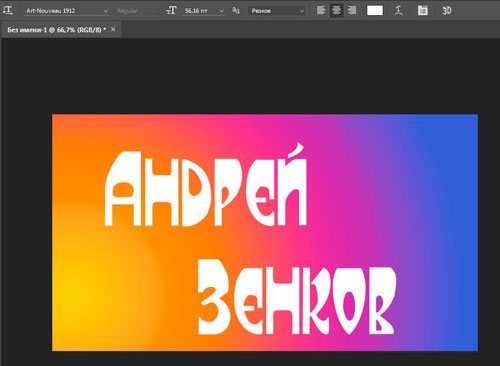The width and height of the screenshot is (500, 366).
Task: Click the Зенков text on the canvas
Action: 296,297
